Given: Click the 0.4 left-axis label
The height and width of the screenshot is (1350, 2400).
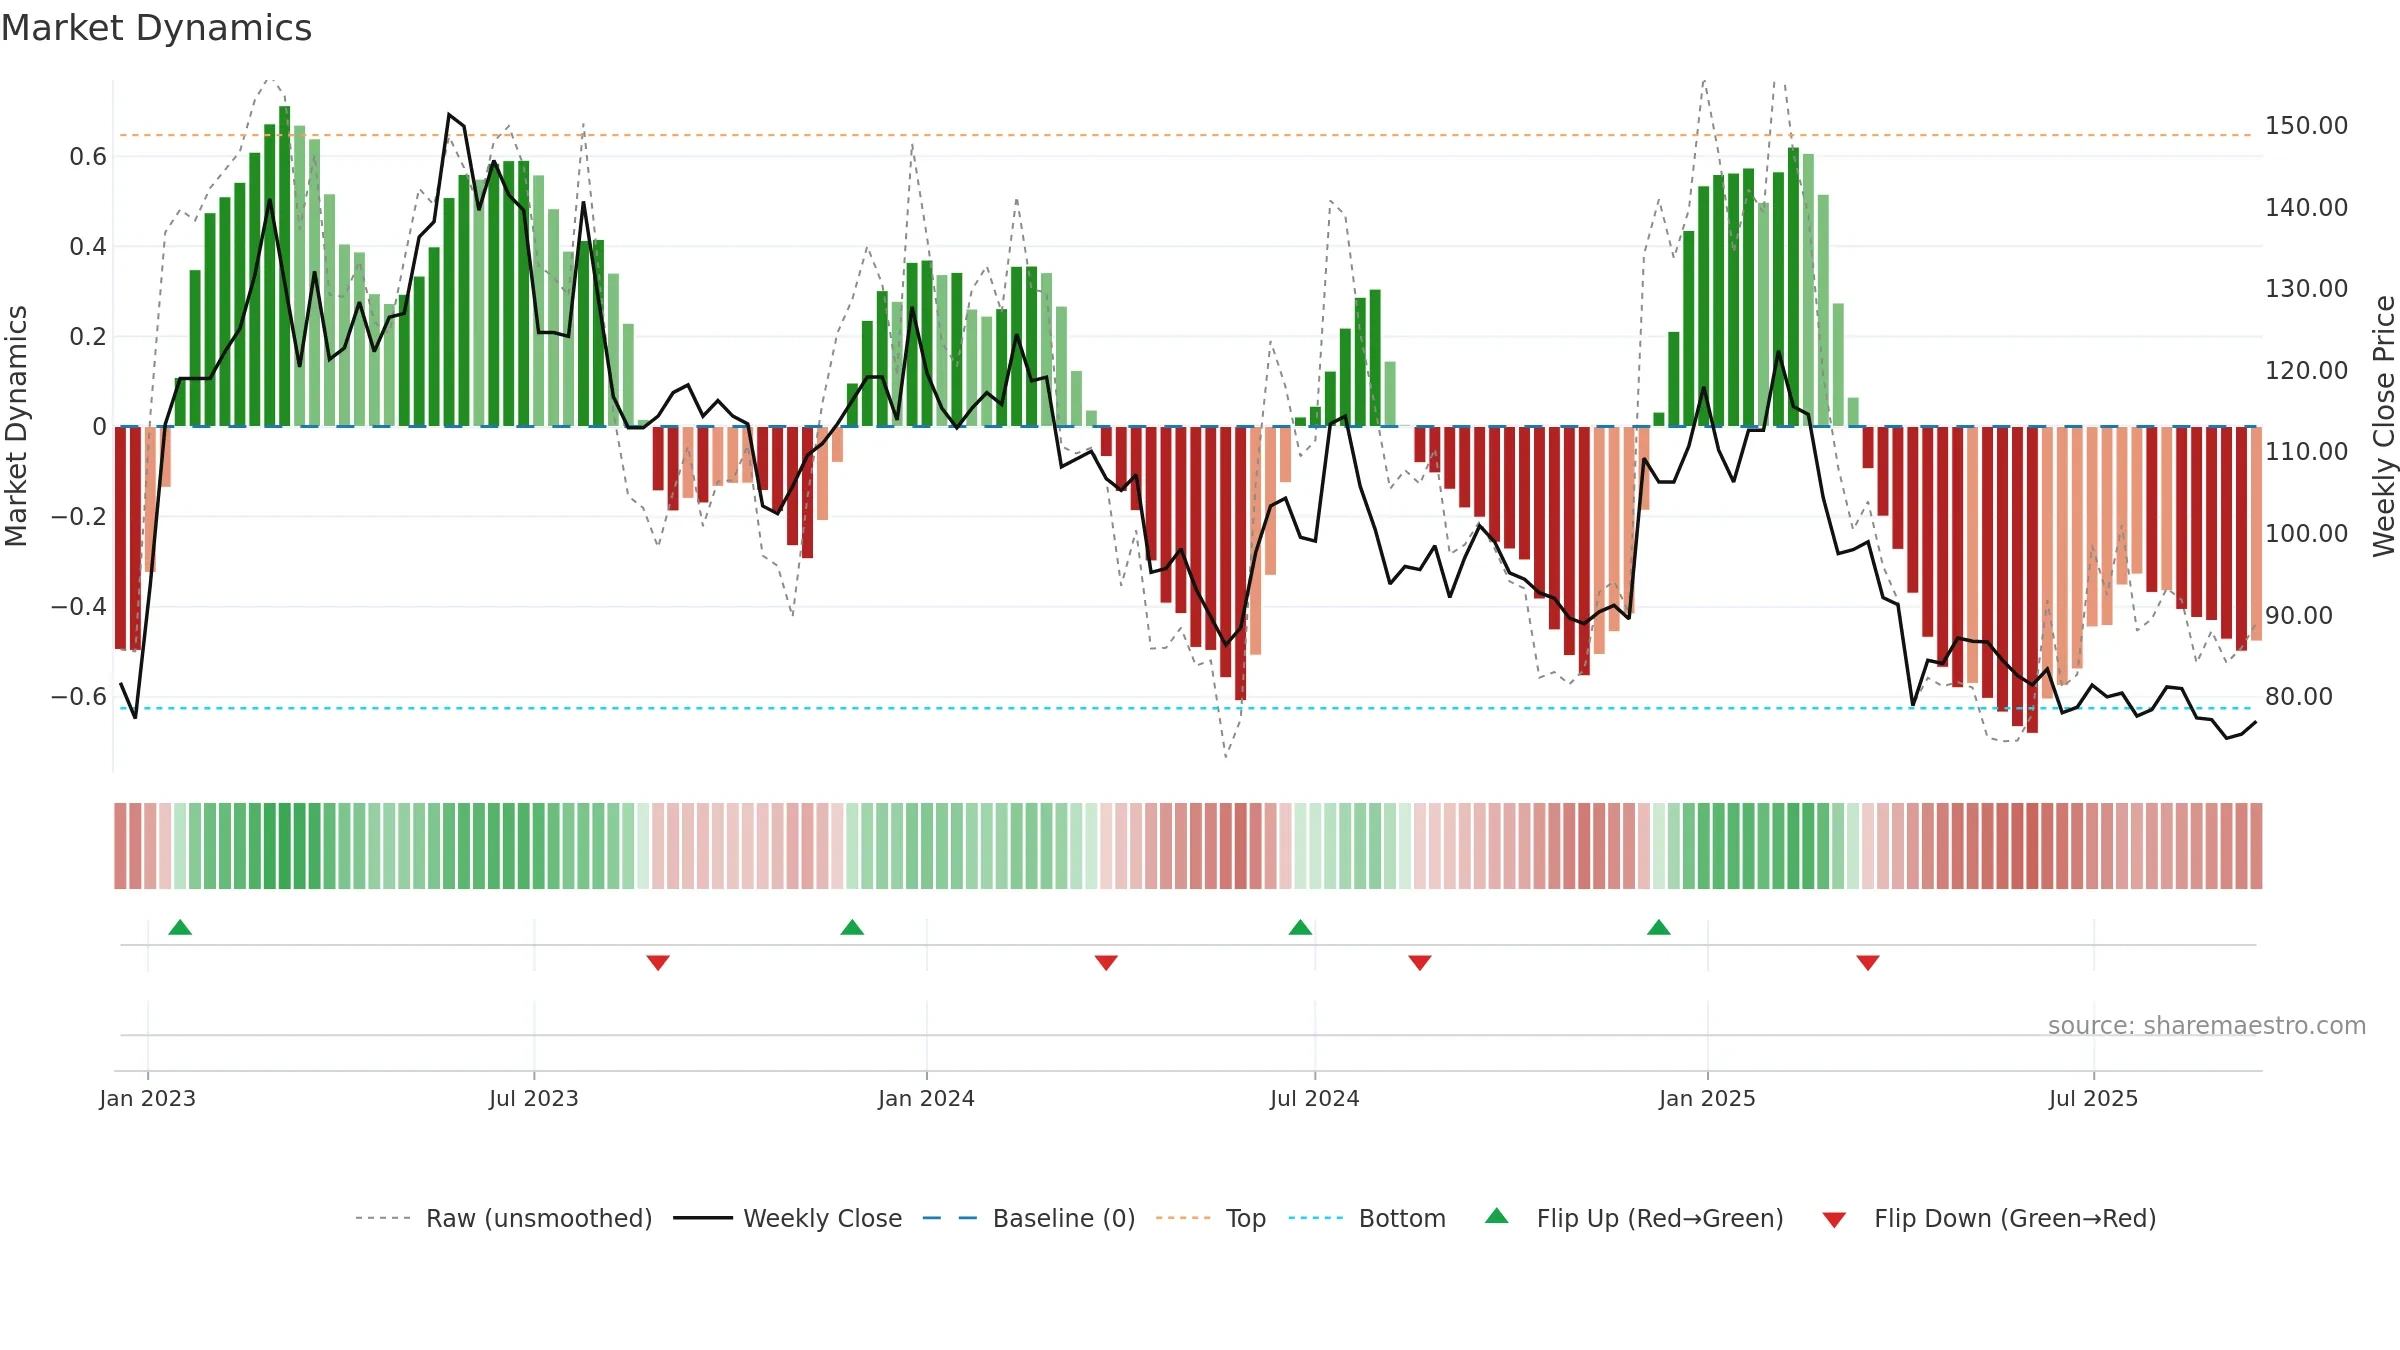Looking at the screenshot, I should (88, 246).
